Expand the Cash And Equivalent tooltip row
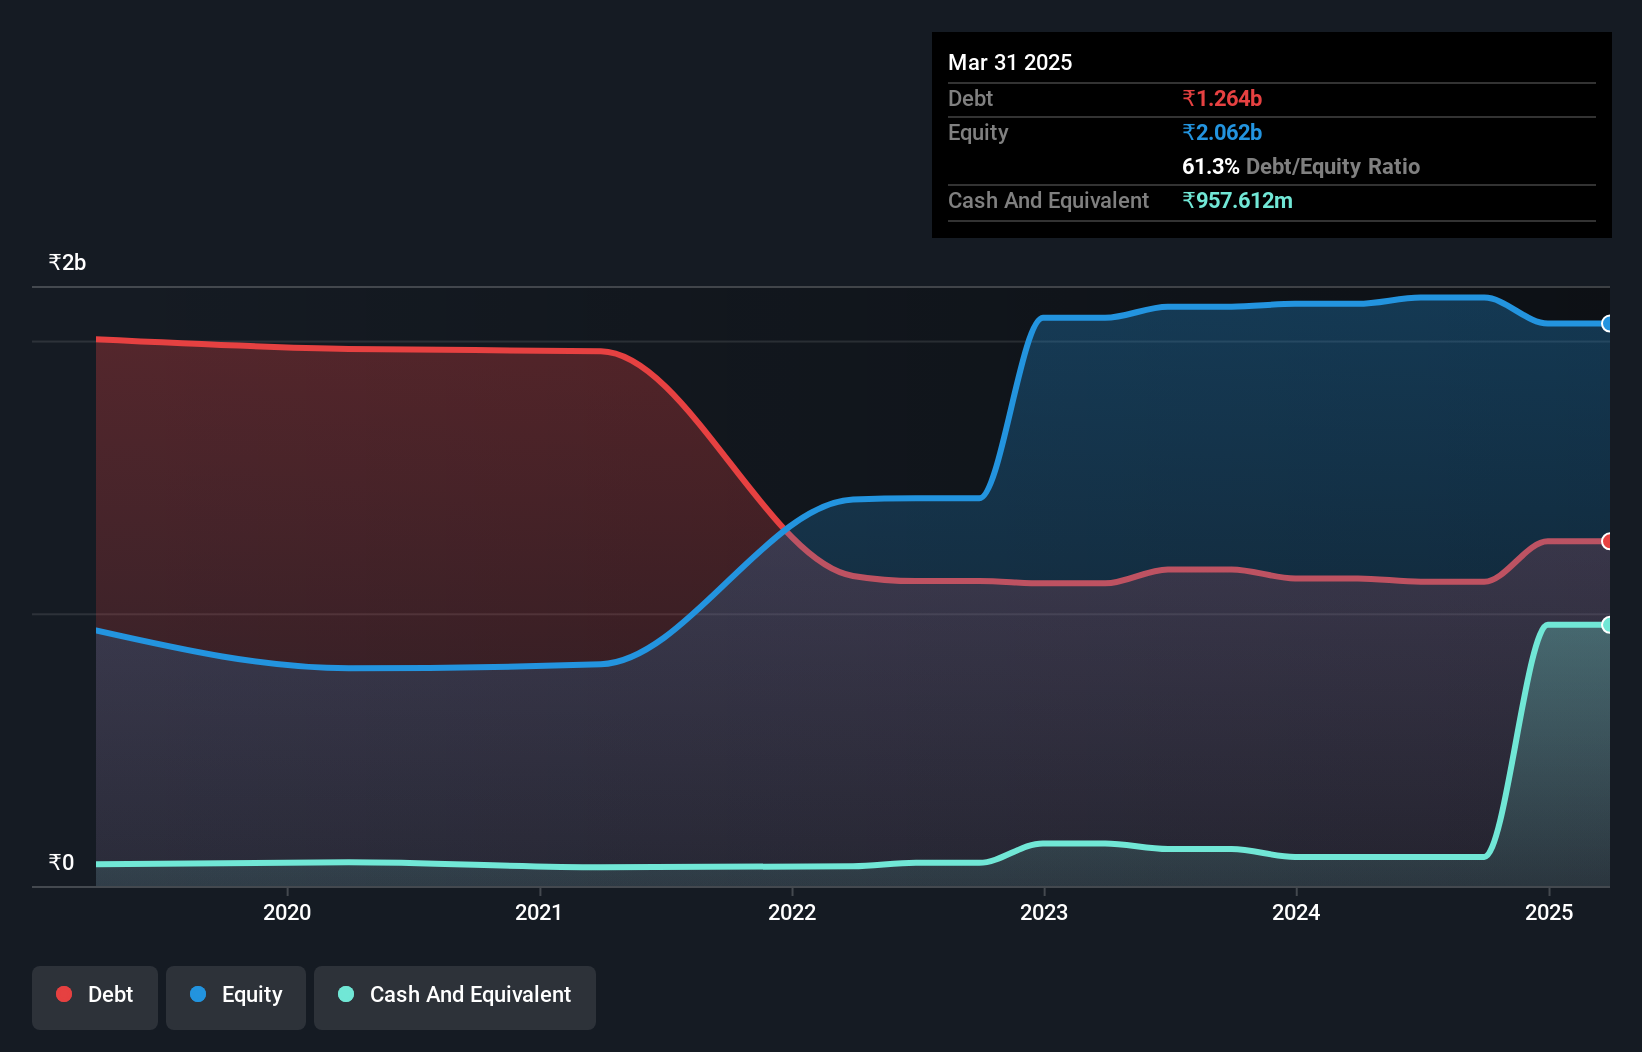 [x=1048, y=200]
